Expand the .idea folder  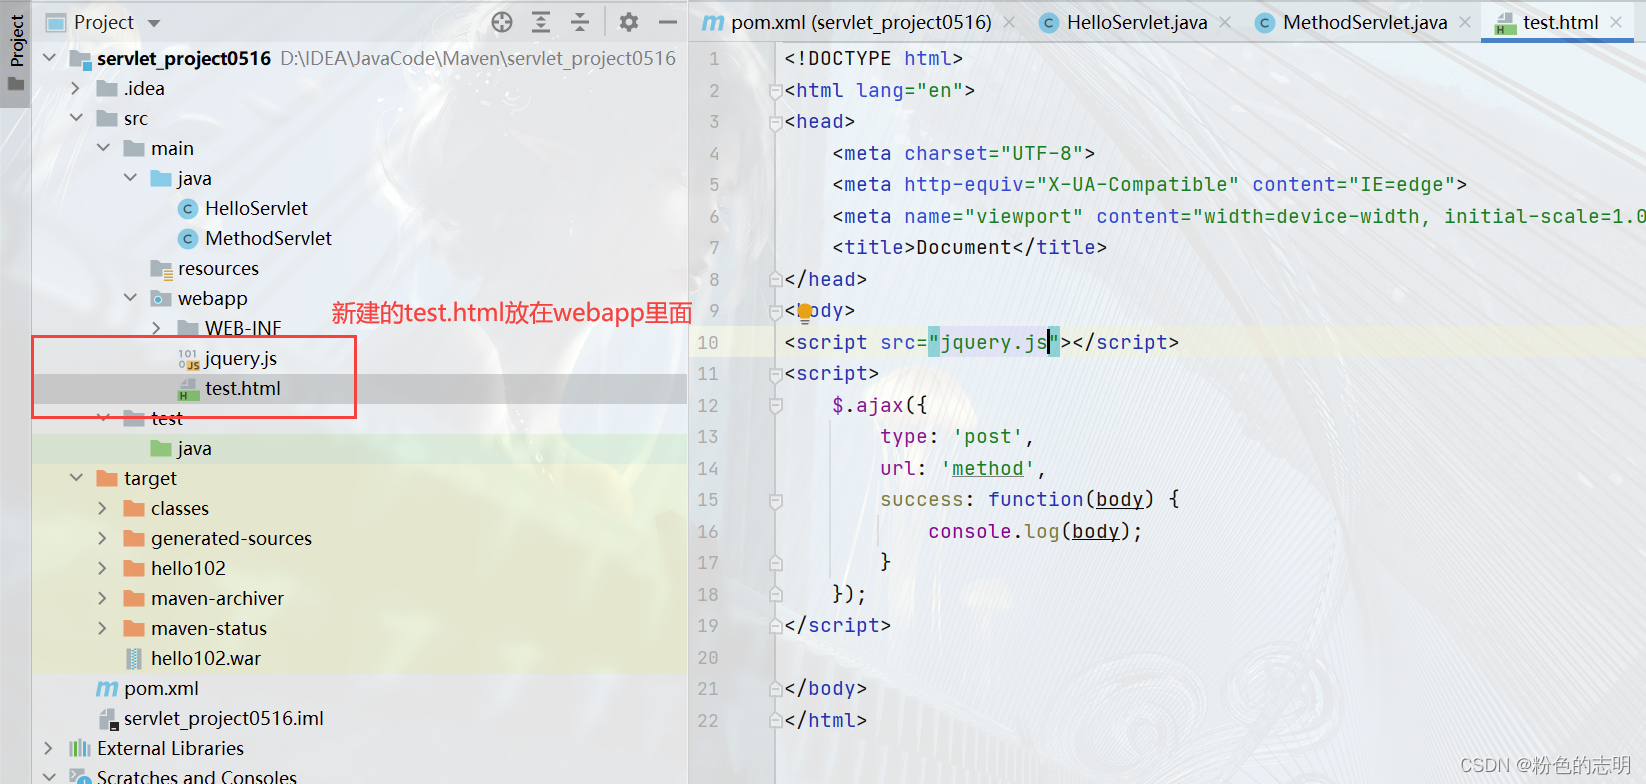point(76,88)
